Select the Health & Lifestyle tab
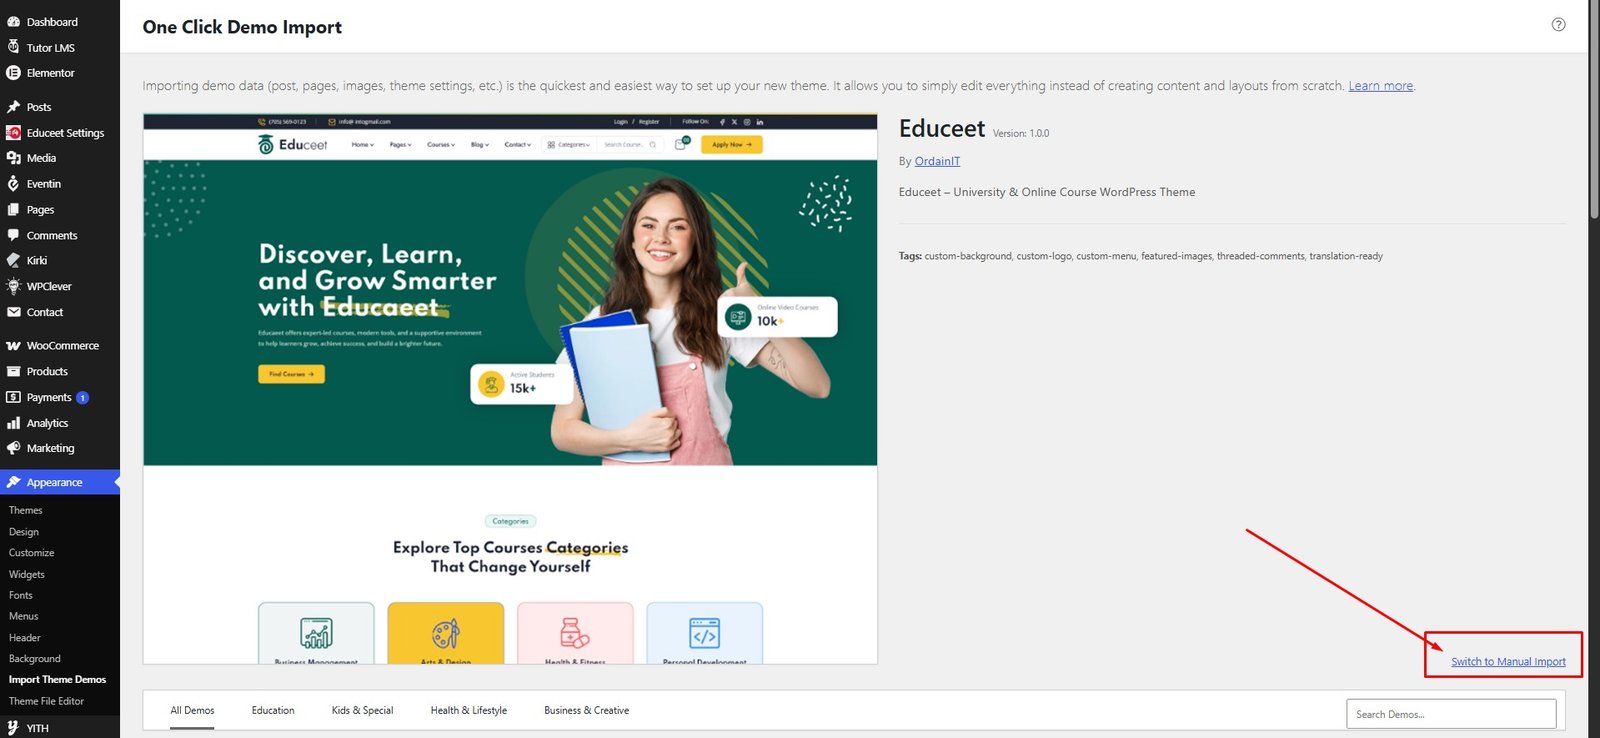The image size is (1600, 738). pos(469,710)
